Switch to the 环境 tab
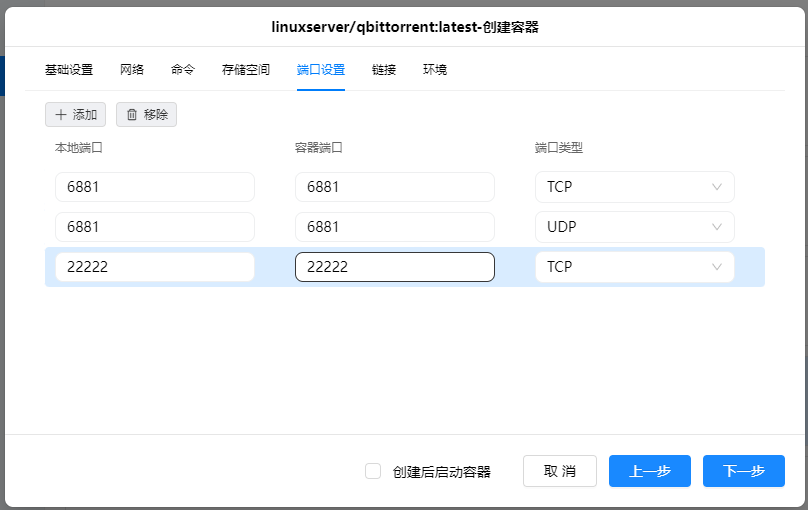Screen dimensions: 808x510 pos(435,70)
